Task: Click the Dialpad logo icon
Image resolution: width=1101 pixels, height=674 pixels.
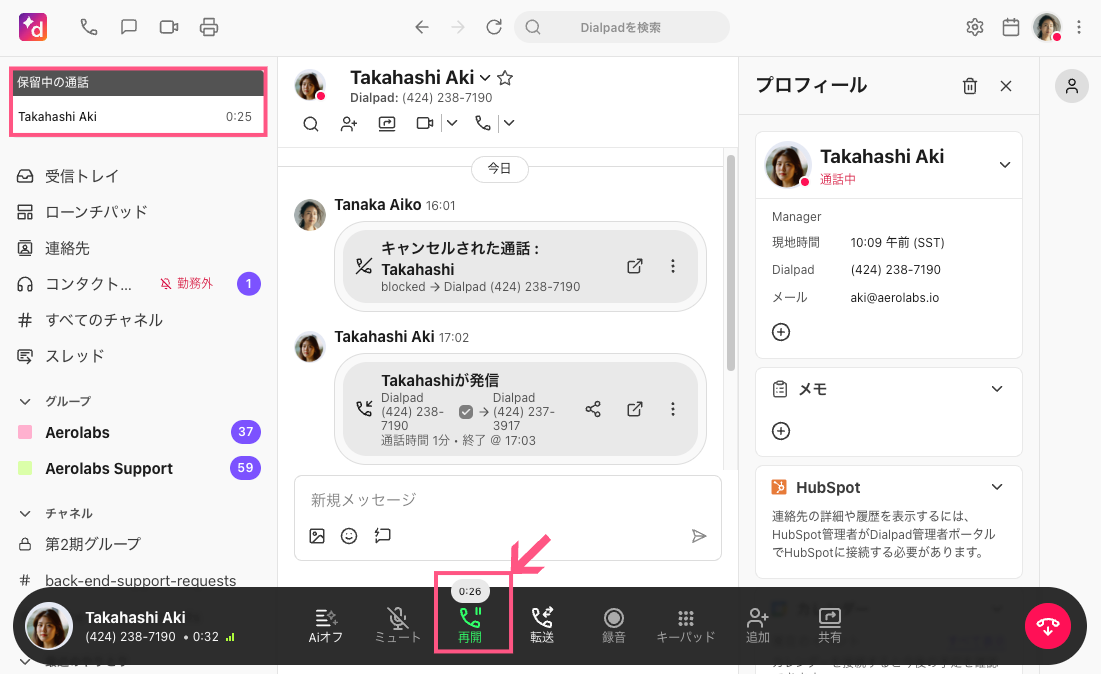Action: click(x=33, y=27)
